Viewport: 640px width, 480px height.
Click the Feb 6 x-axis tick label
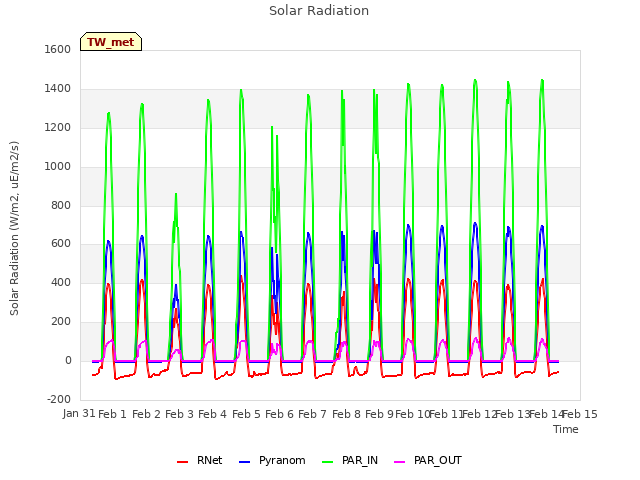click(x=279, y=414)
